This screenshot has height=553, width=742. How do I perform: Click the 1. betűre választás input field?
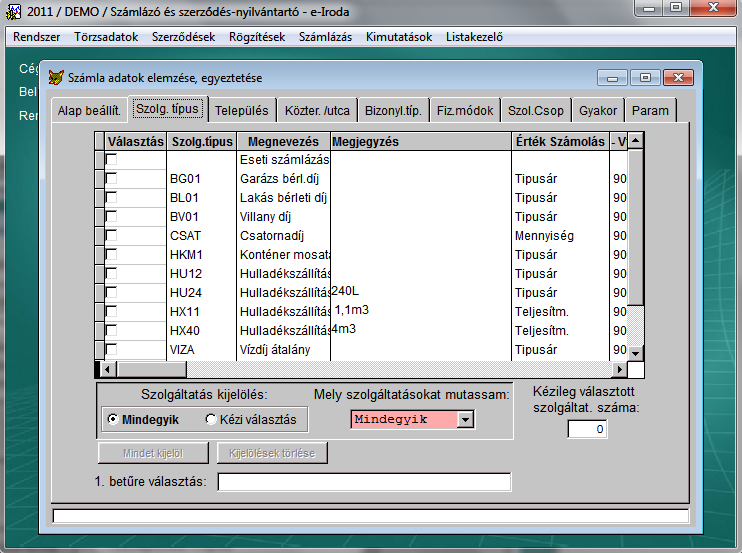[364, 482]
